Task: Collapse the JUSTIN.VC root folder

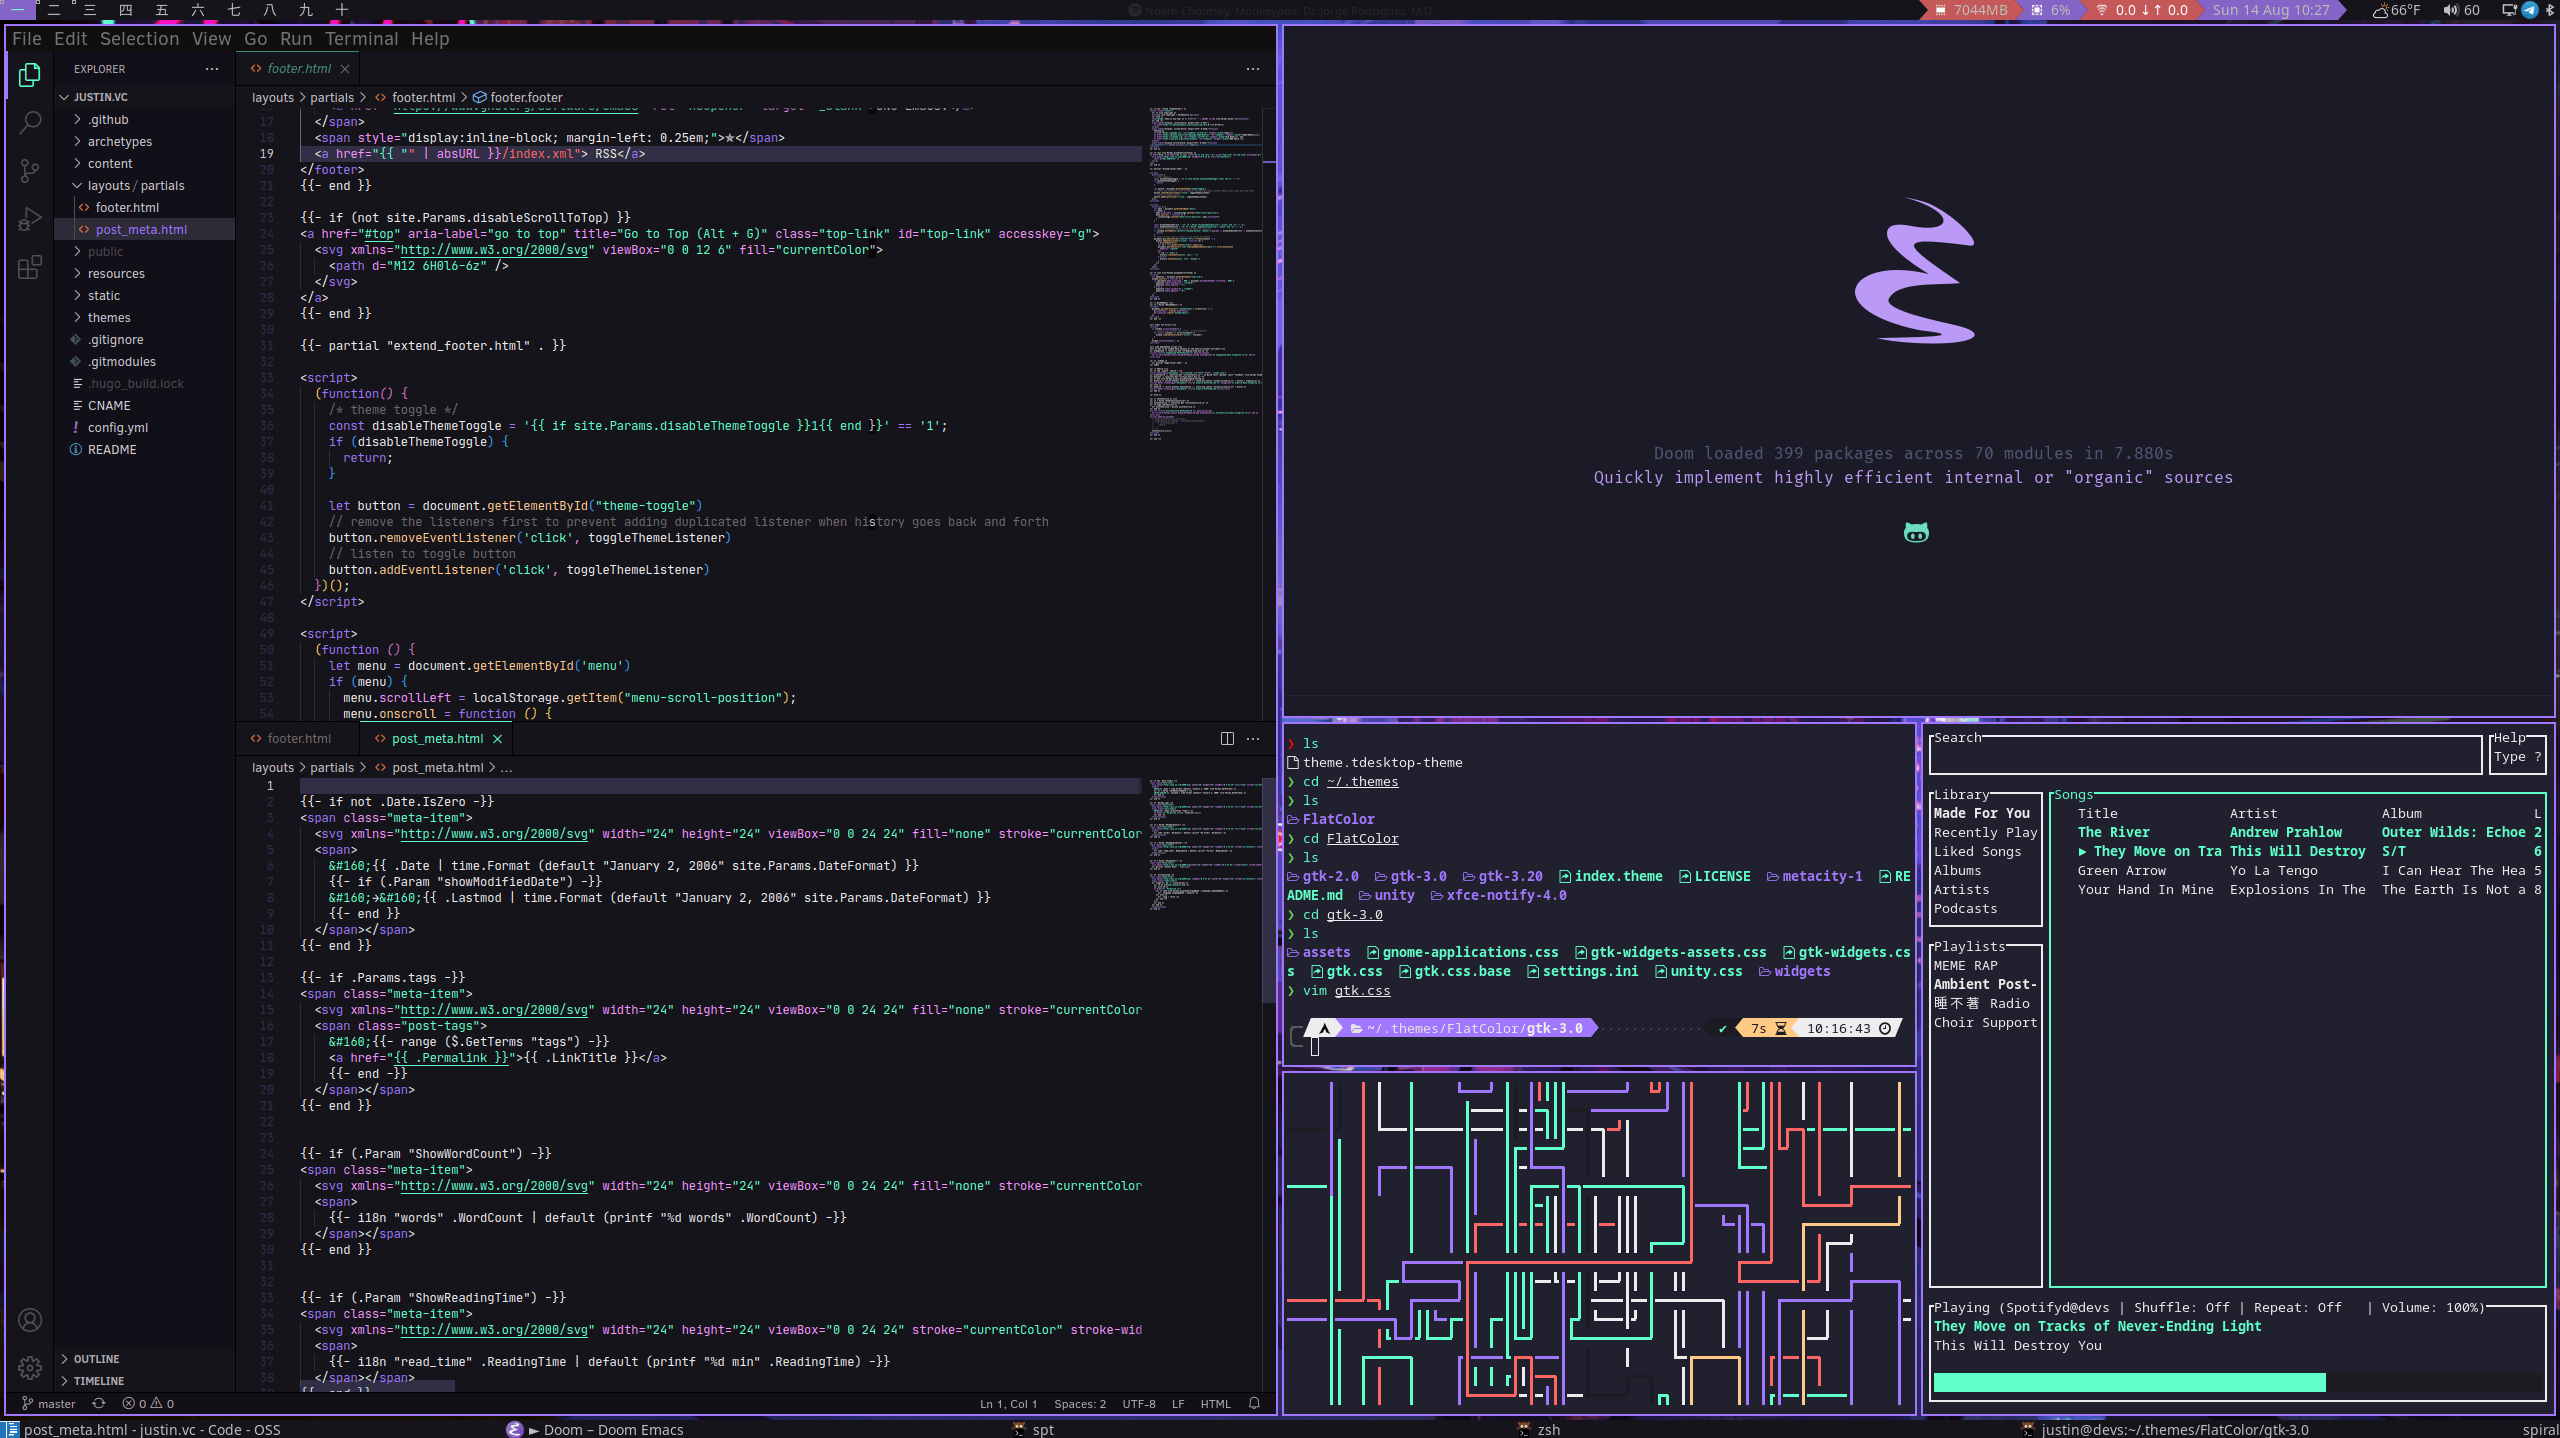Action: coord(100,97)
